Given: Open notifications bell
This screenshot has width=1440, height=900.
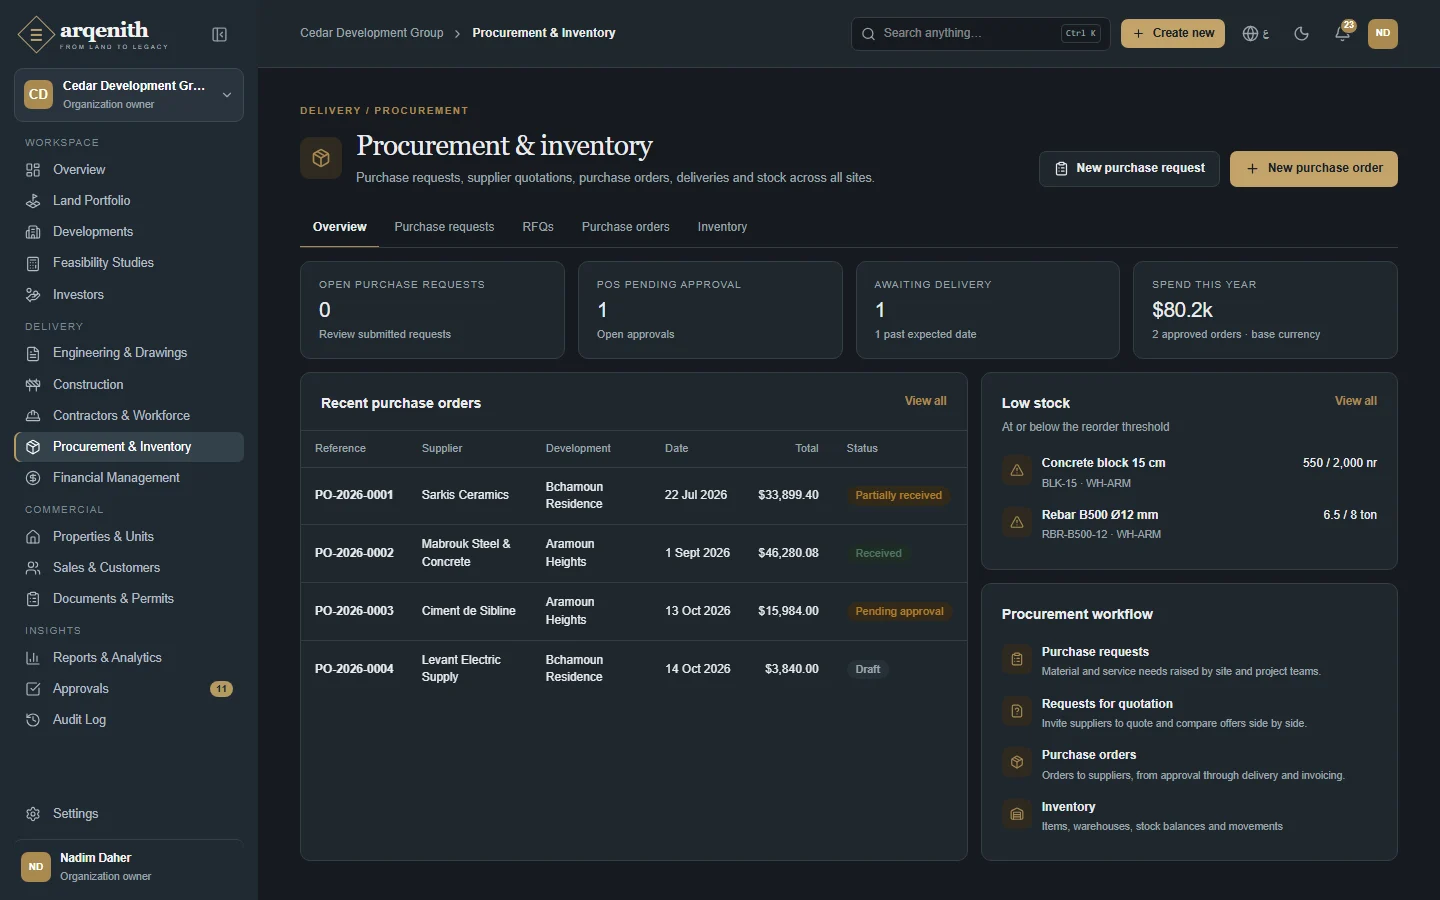Looking at the screenshot, I should pos(1342,33).
